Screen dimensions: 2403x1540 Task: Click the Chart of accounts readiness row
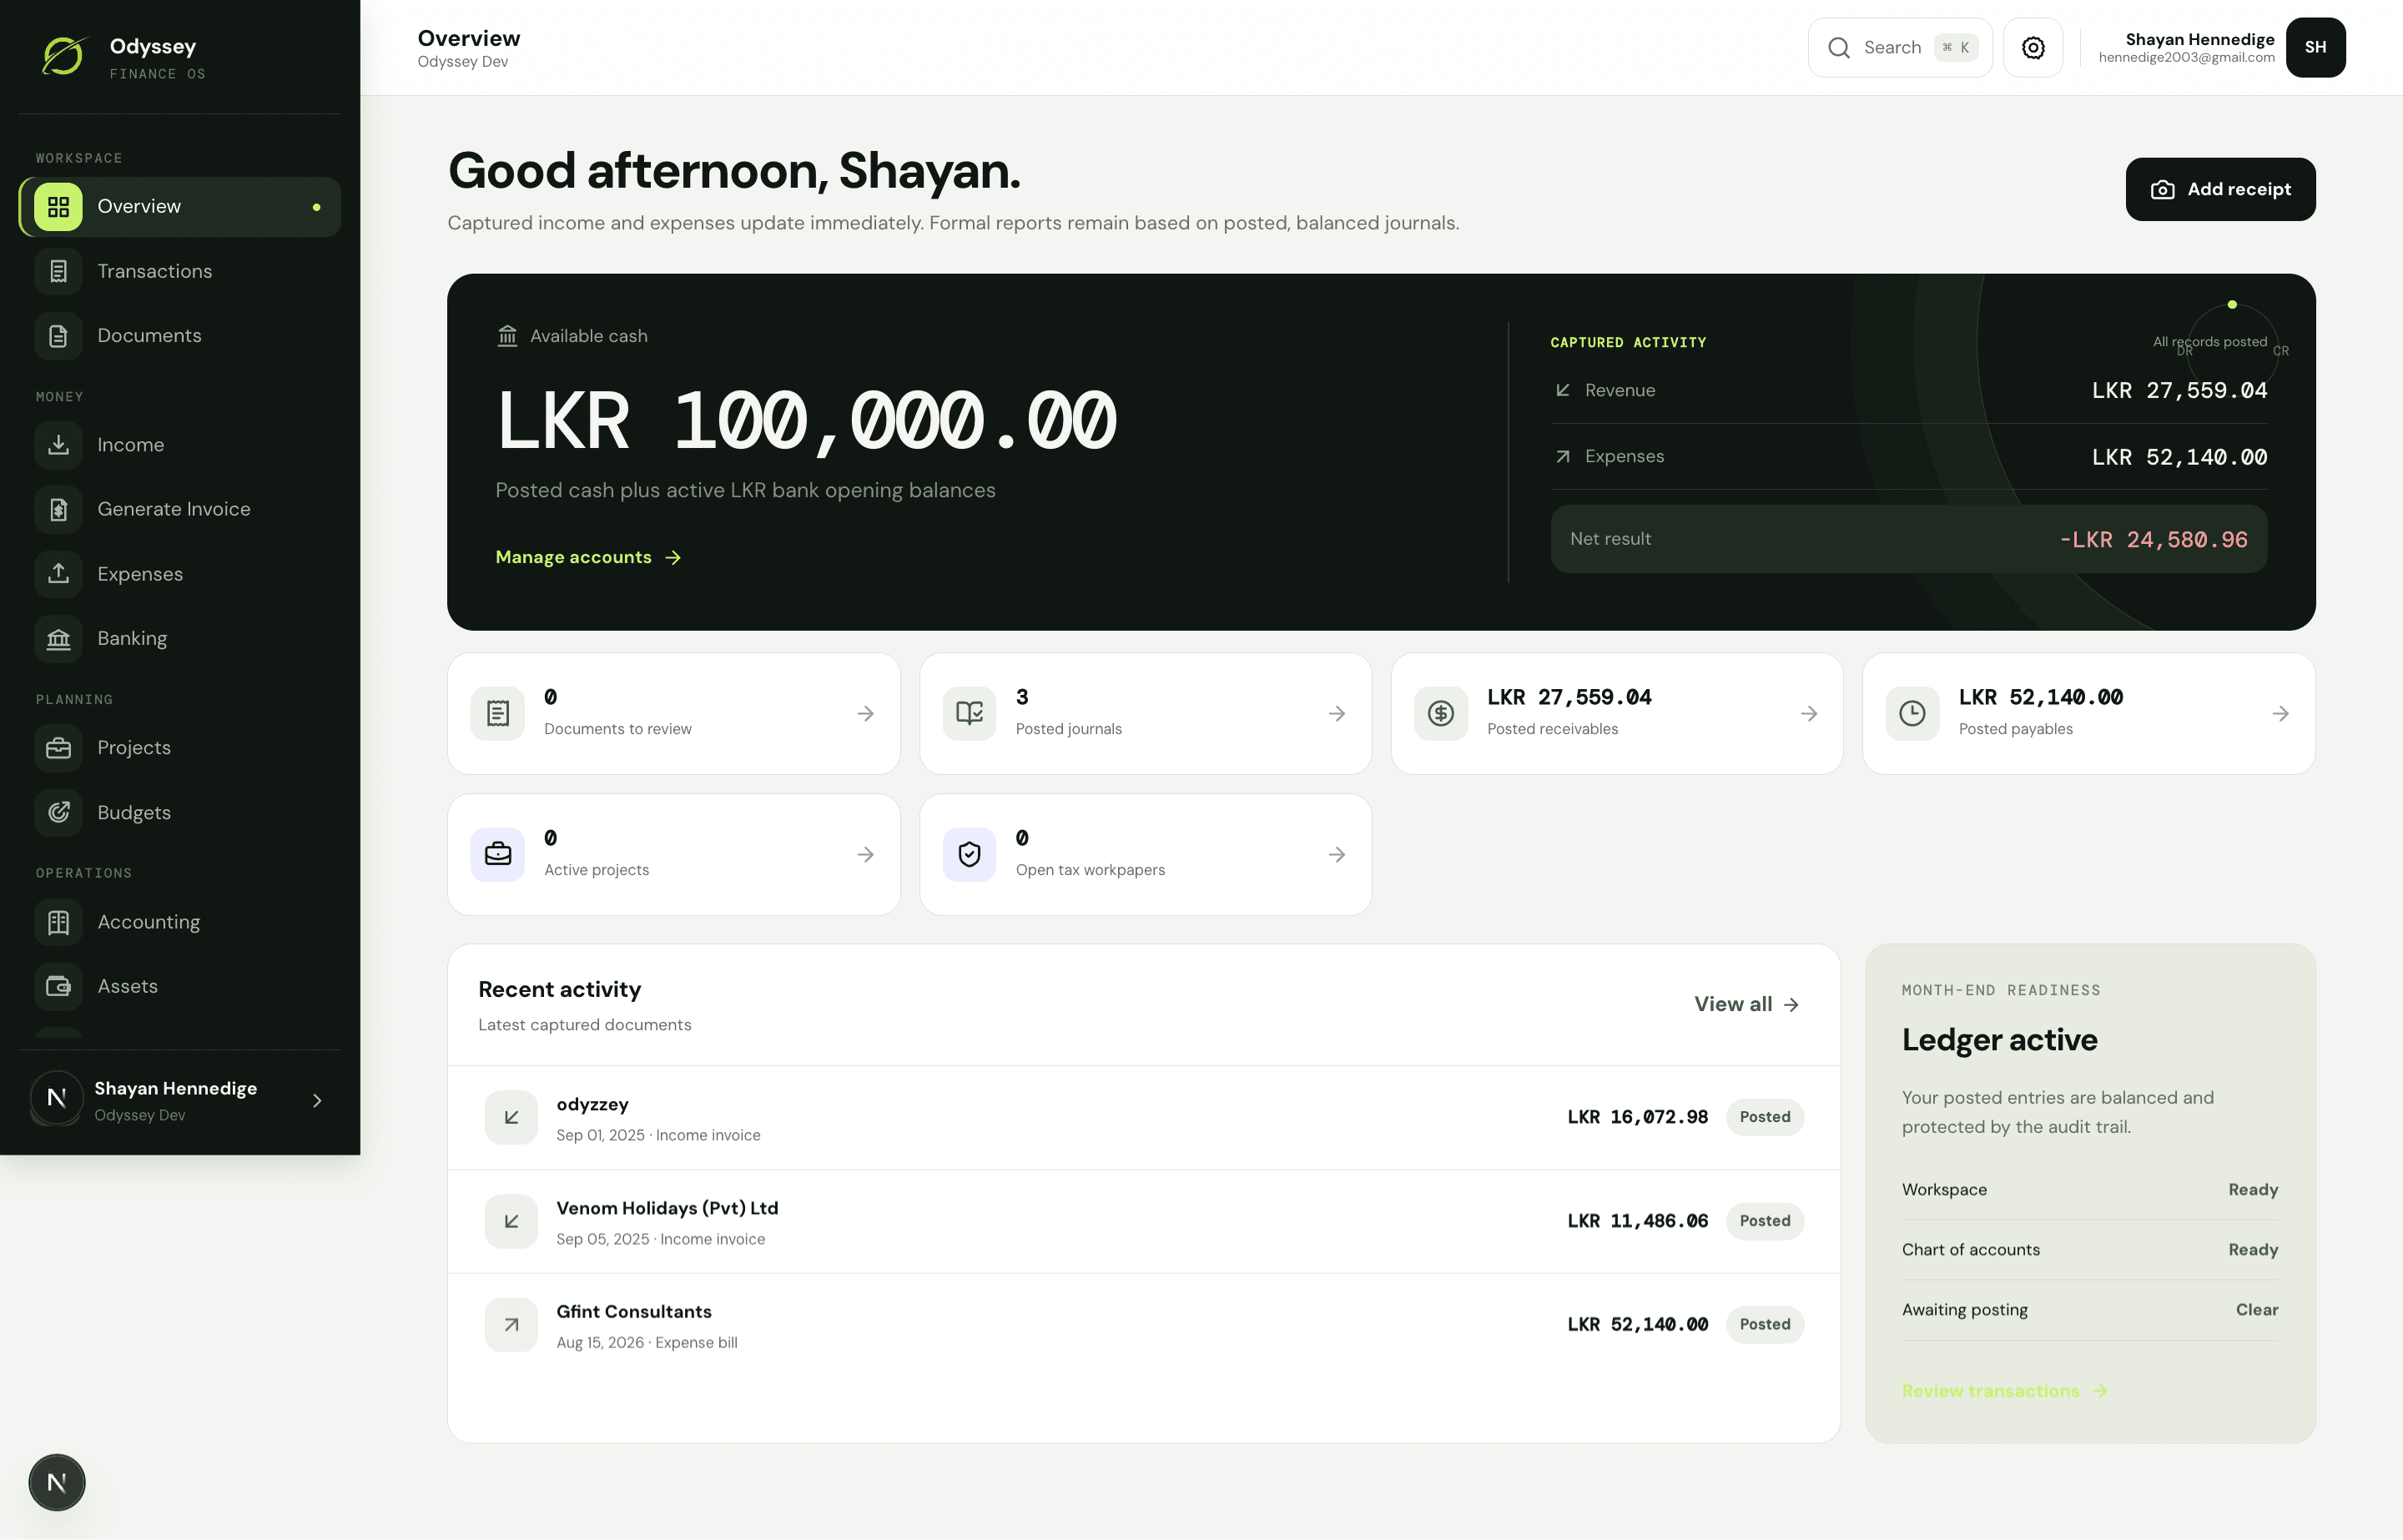2090,1250
